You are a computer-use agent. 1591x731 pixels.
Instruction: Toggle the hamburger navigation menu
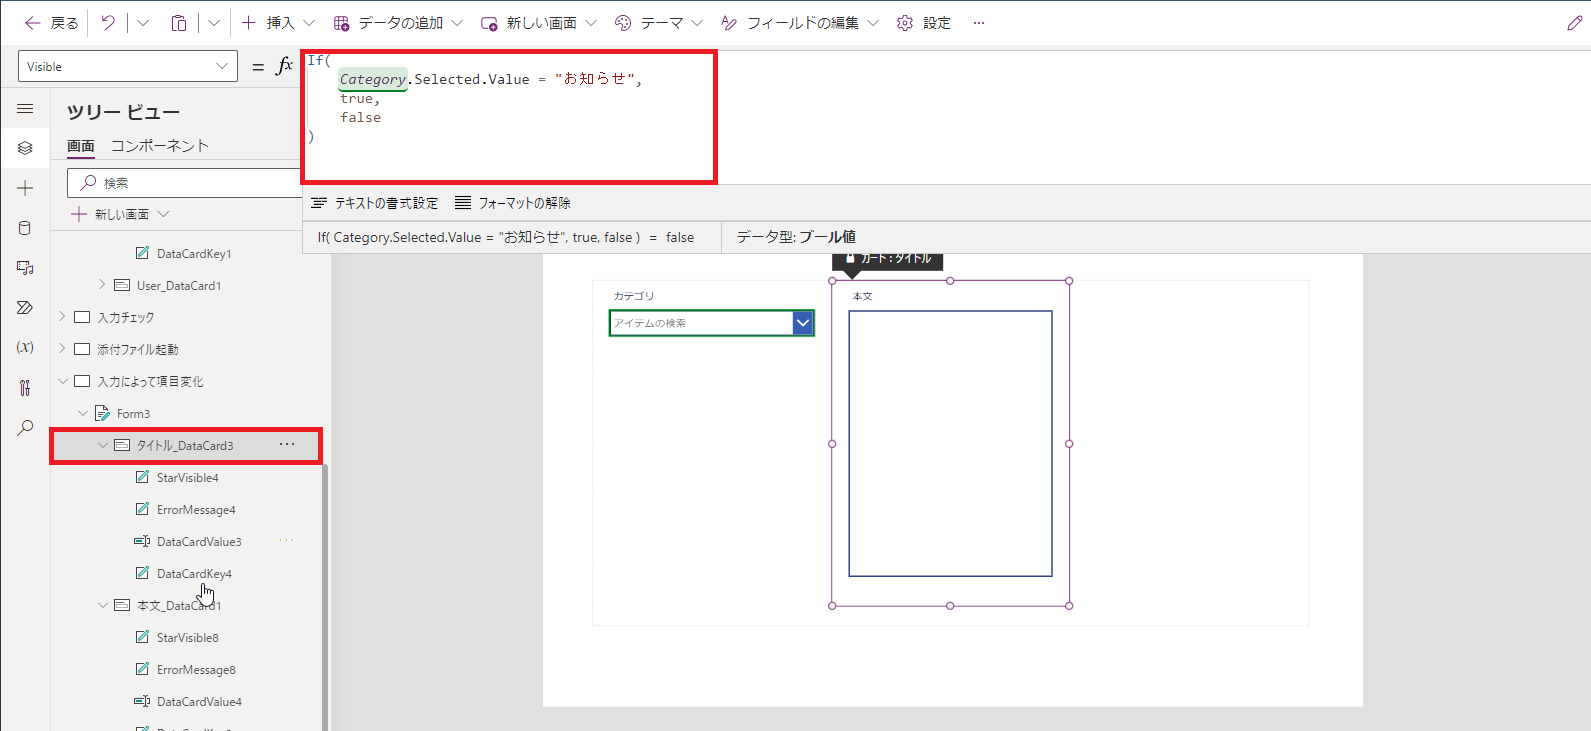coord(25,108)
